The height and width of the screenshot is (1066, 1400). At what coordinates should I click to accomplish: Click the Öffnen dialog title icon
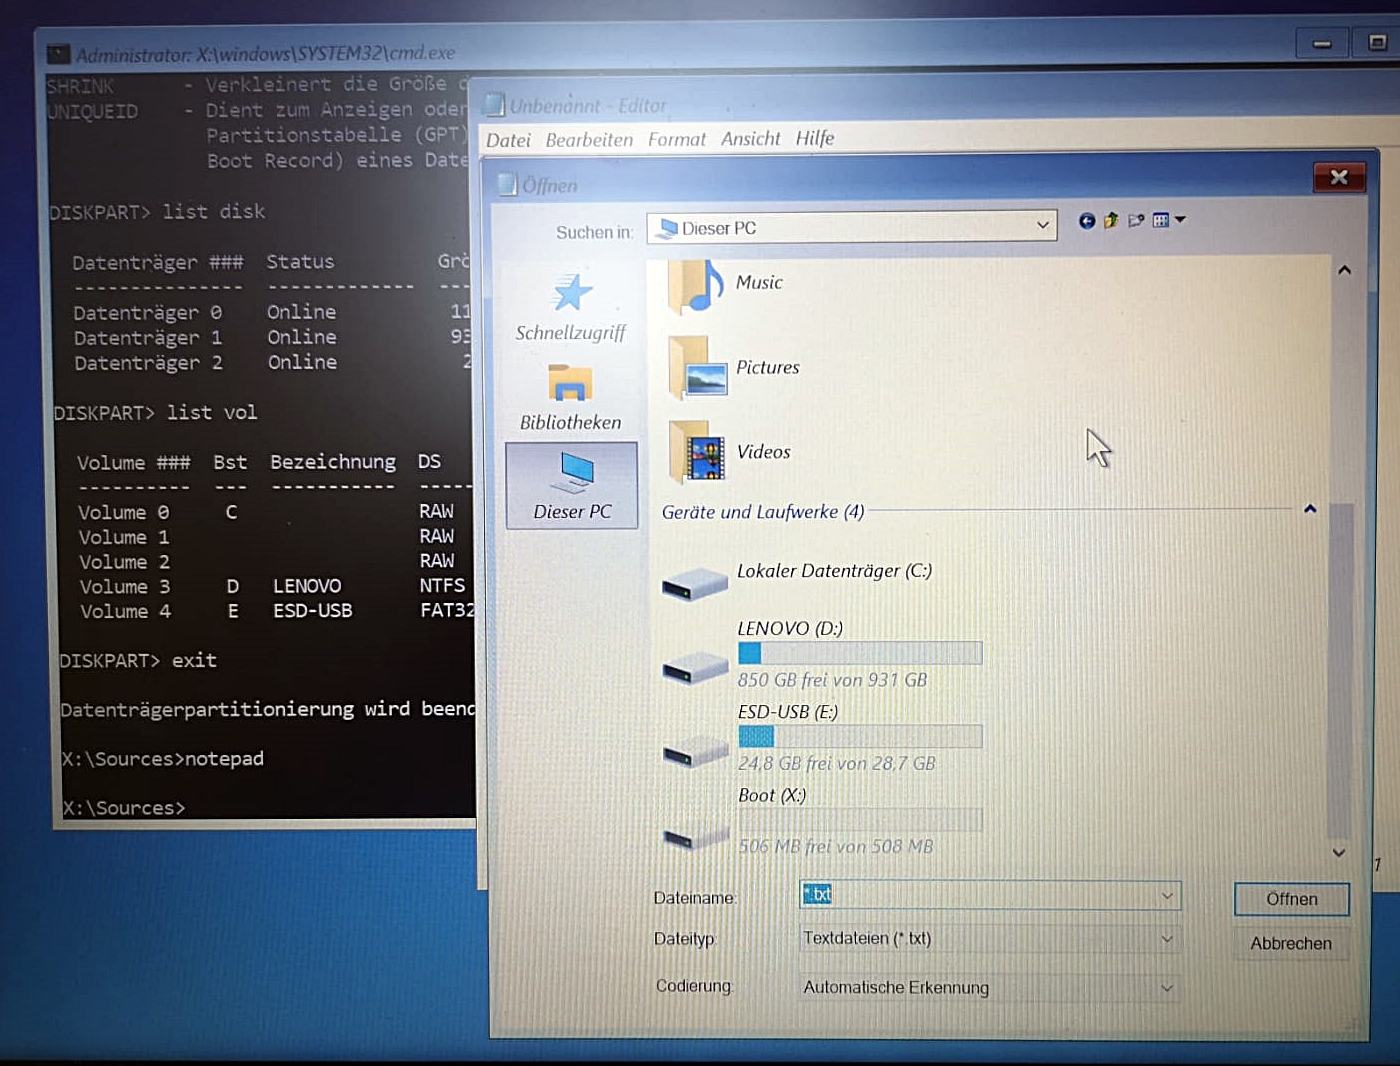pos(508,184)
